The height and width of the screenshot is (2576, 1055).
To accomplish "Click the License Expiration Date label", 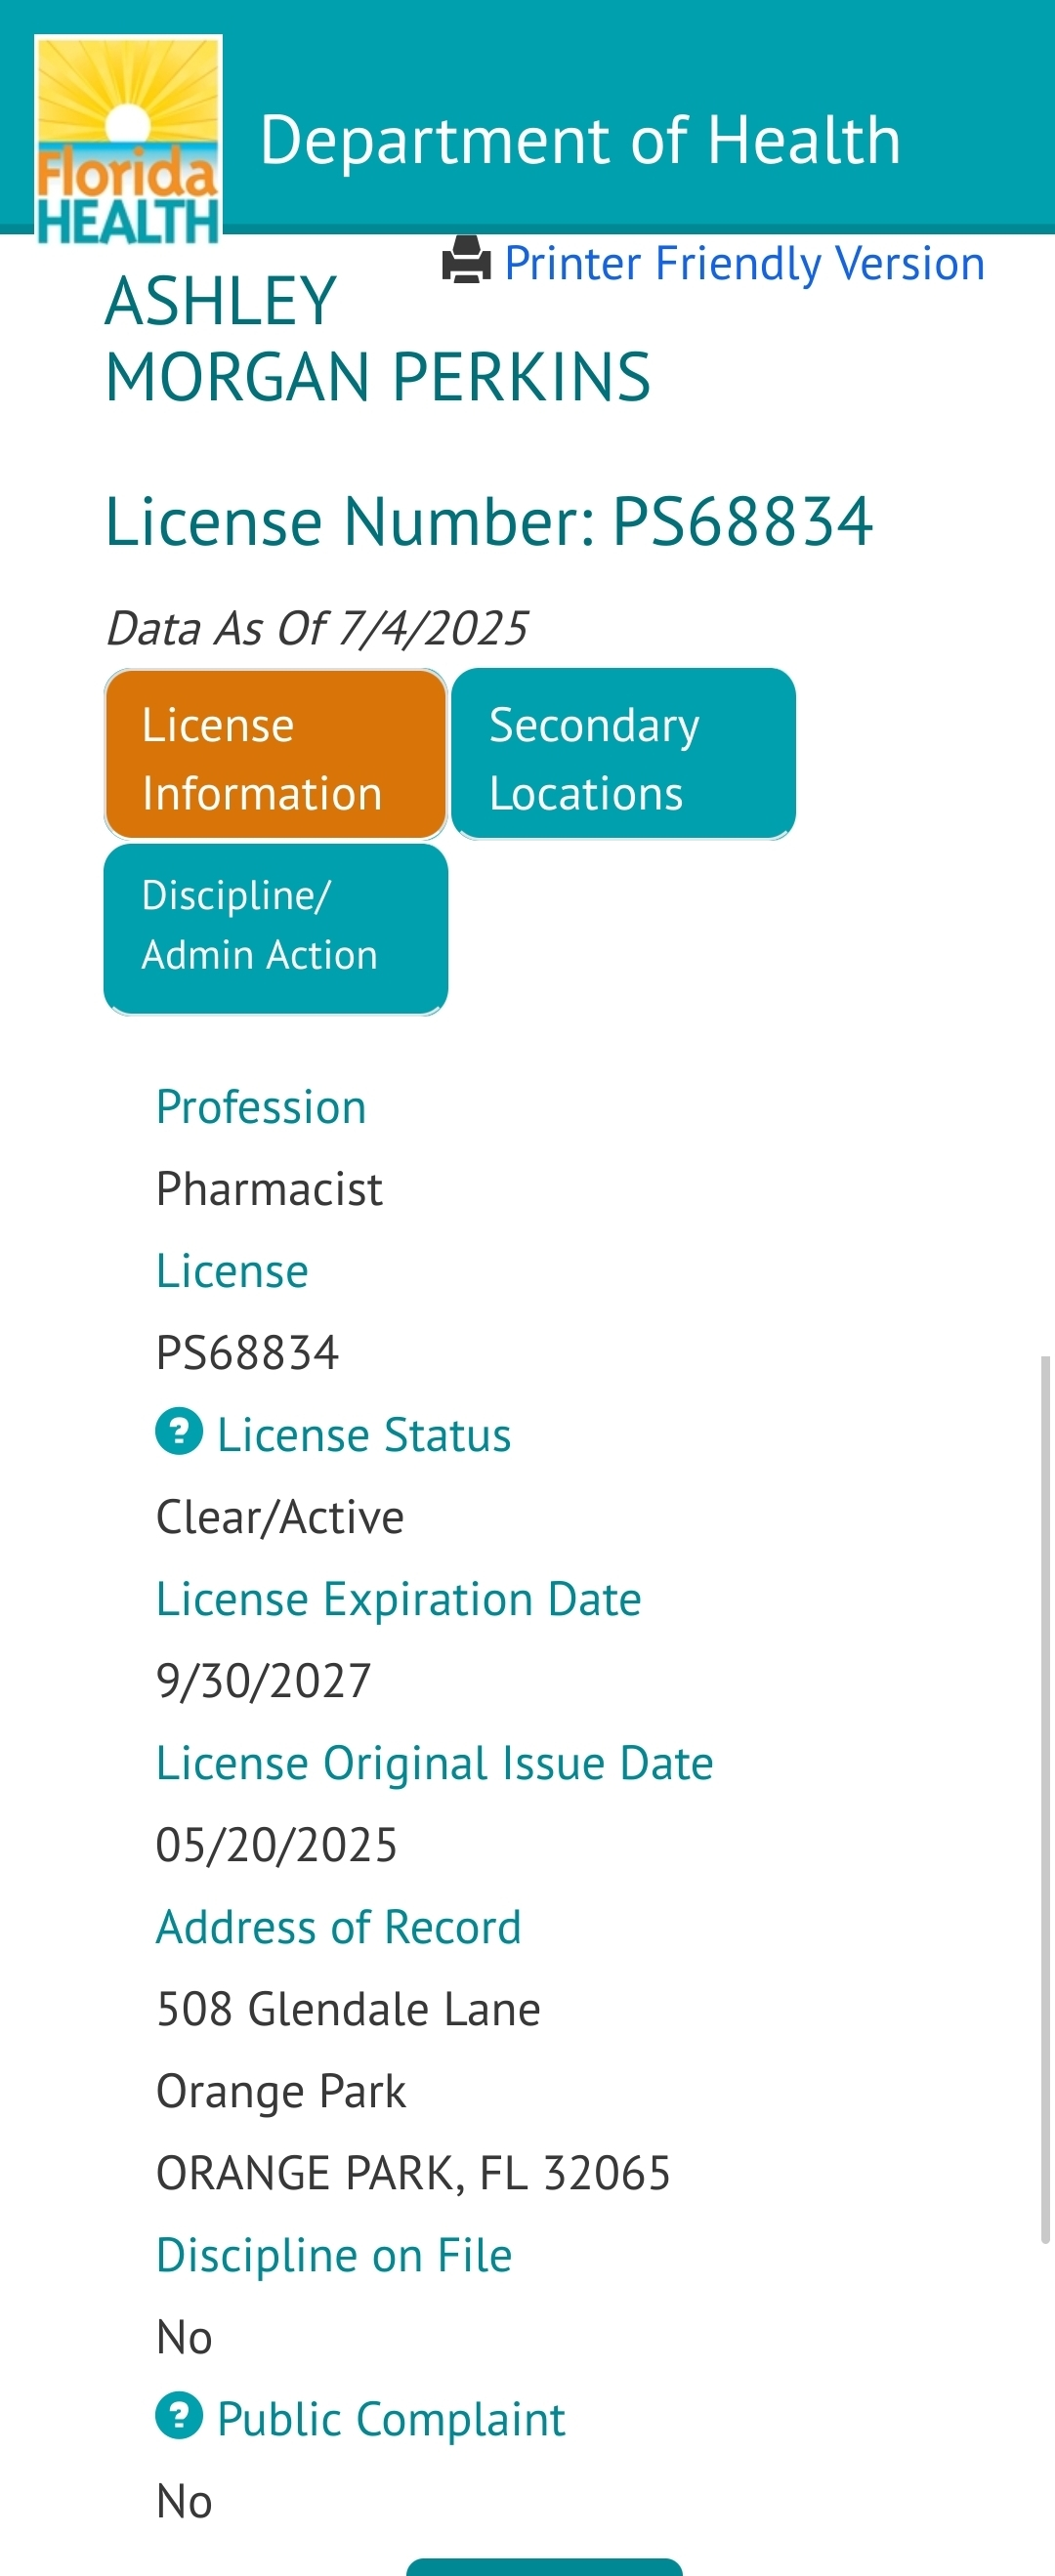I will click(398, 1599).
